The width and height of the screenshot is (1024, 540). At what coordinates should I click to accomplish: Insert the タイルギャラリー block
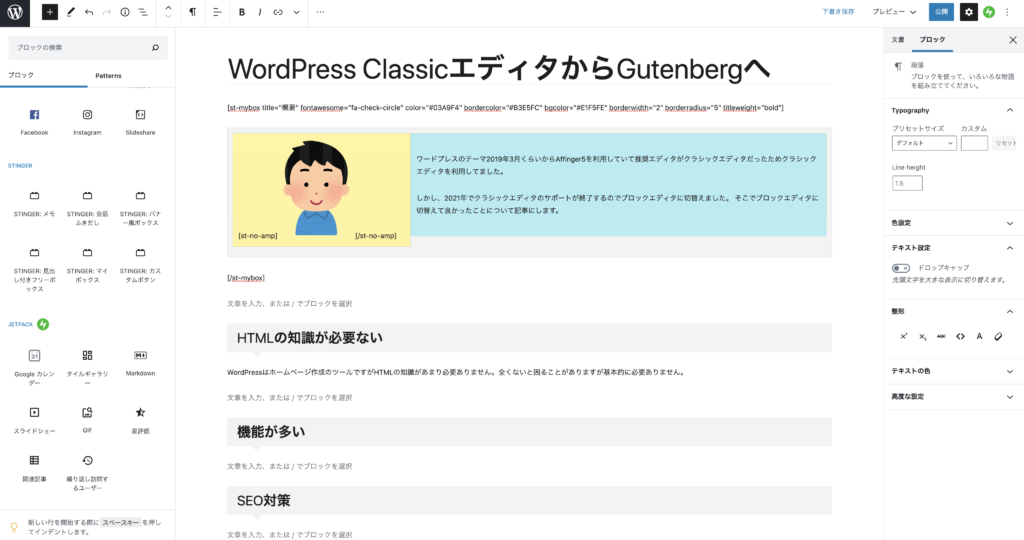(88, 367)
